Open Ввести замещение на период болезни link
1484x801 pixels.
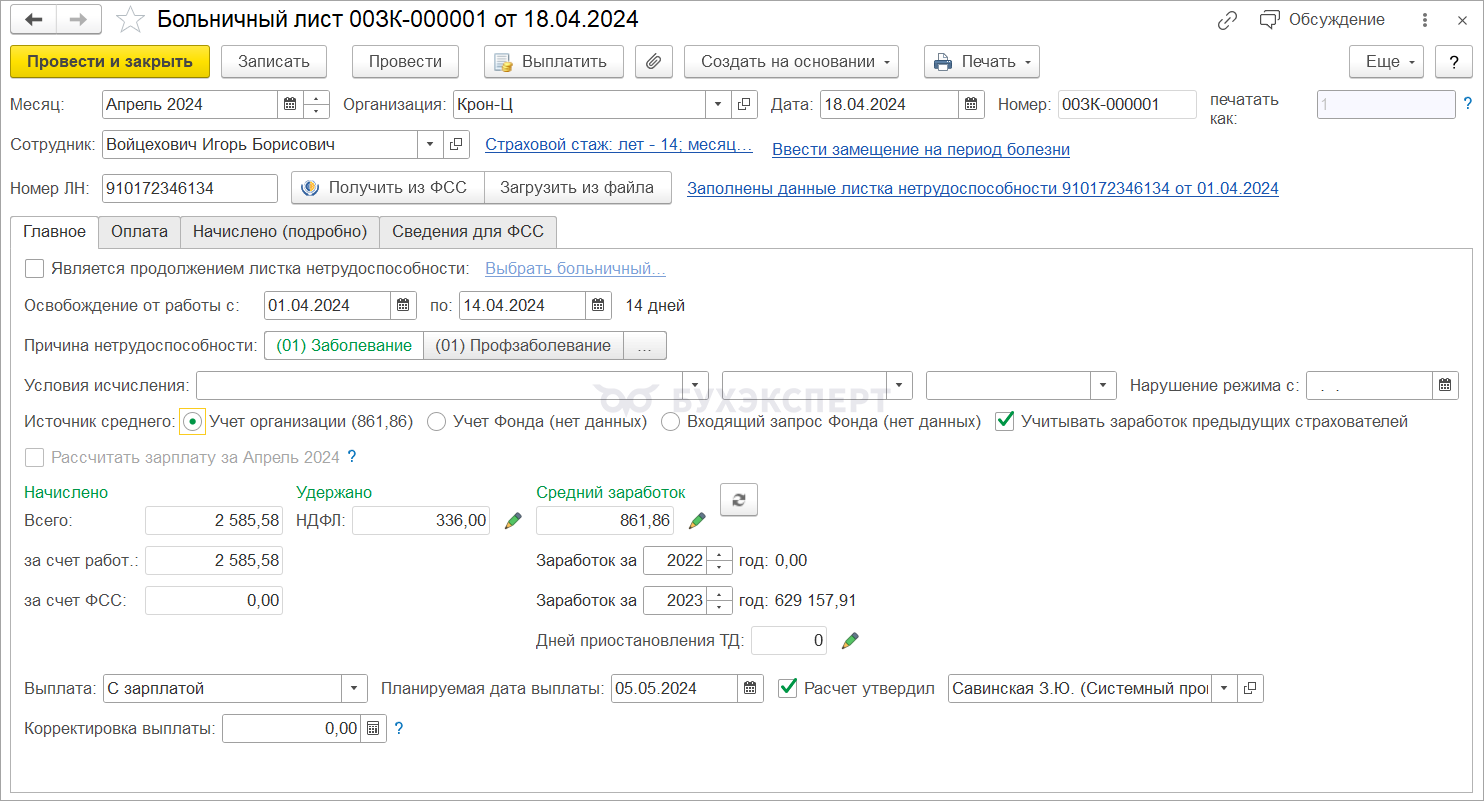tap(921, 149)
